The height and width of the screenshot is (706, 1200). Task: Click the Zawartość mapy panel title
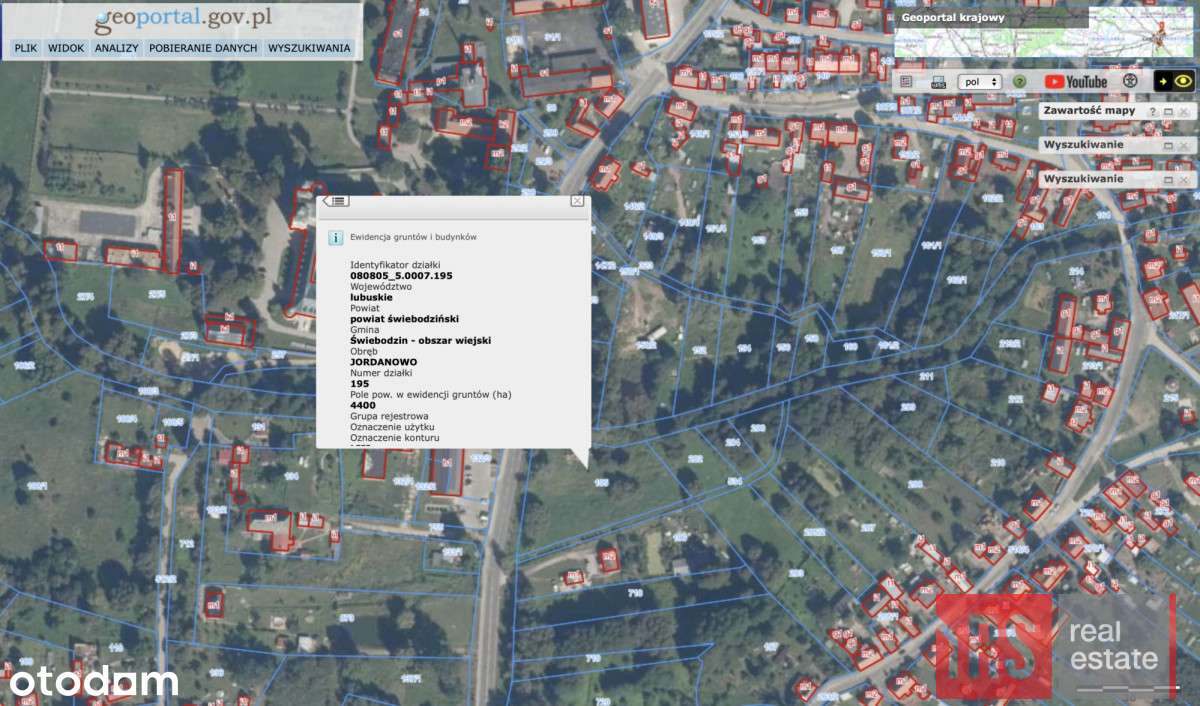pos(1089,111)
